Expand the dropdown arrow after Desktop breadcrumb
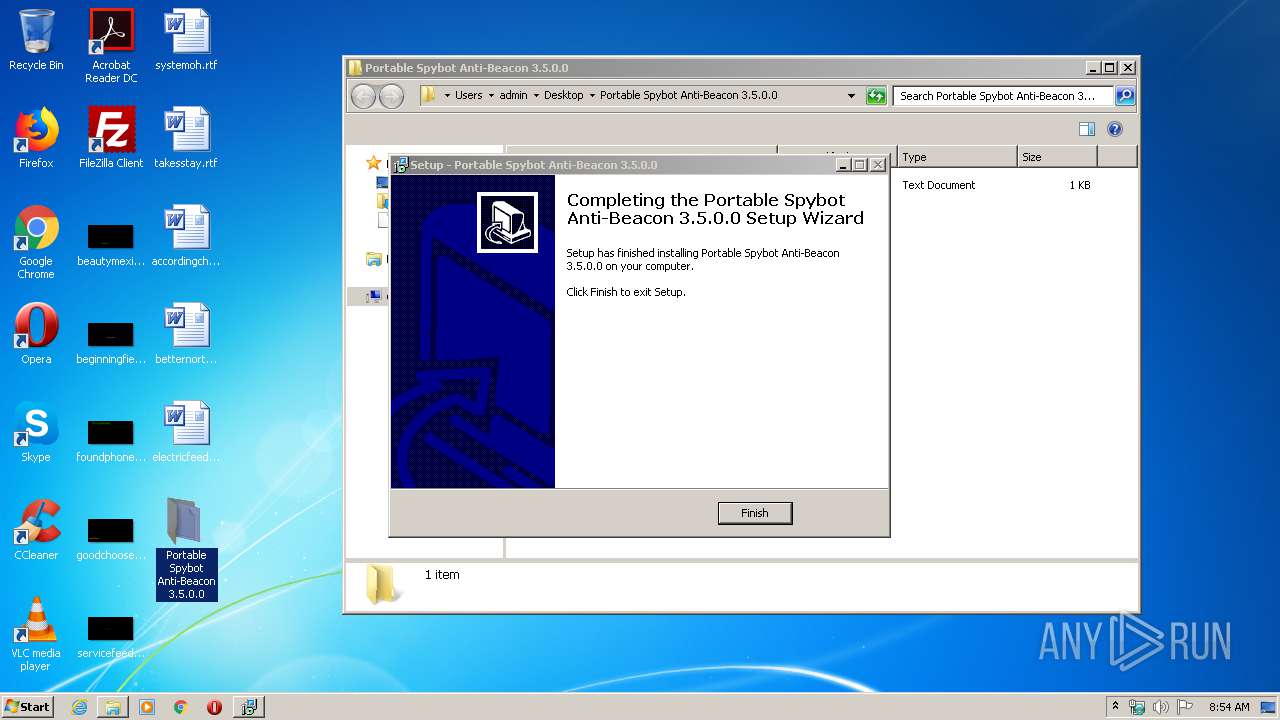This screenshot has height=720, width=1280. click(x=592, y=96)
